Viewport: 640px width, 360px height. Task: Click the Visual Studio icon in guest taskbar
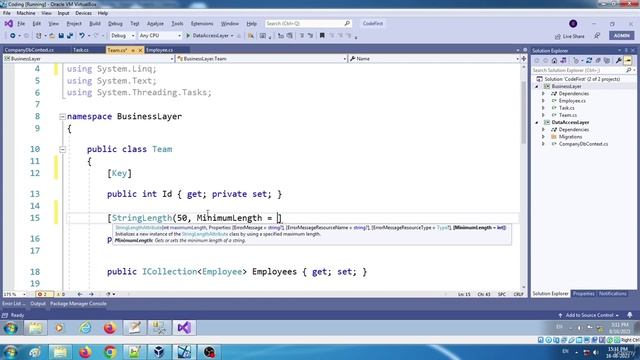184,328
